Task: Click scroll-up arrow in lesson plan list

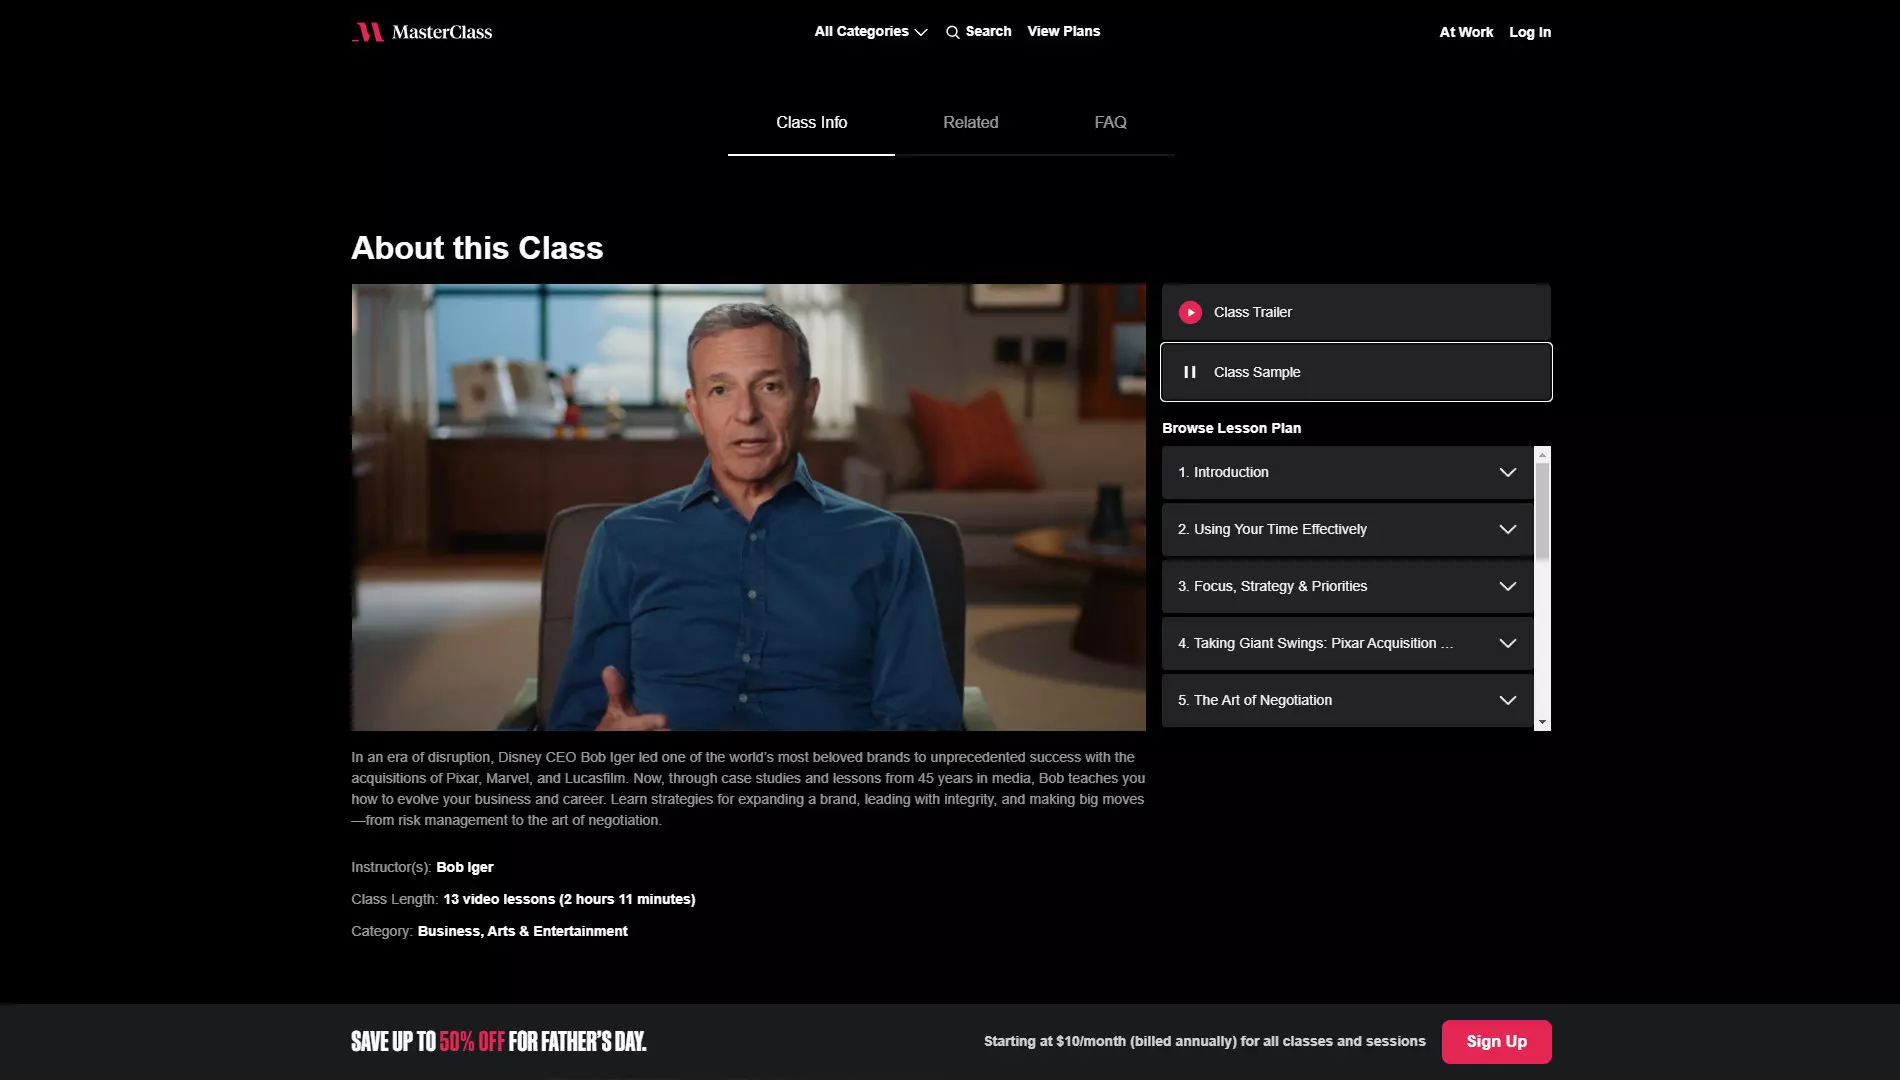Action: click(1542, 454)
